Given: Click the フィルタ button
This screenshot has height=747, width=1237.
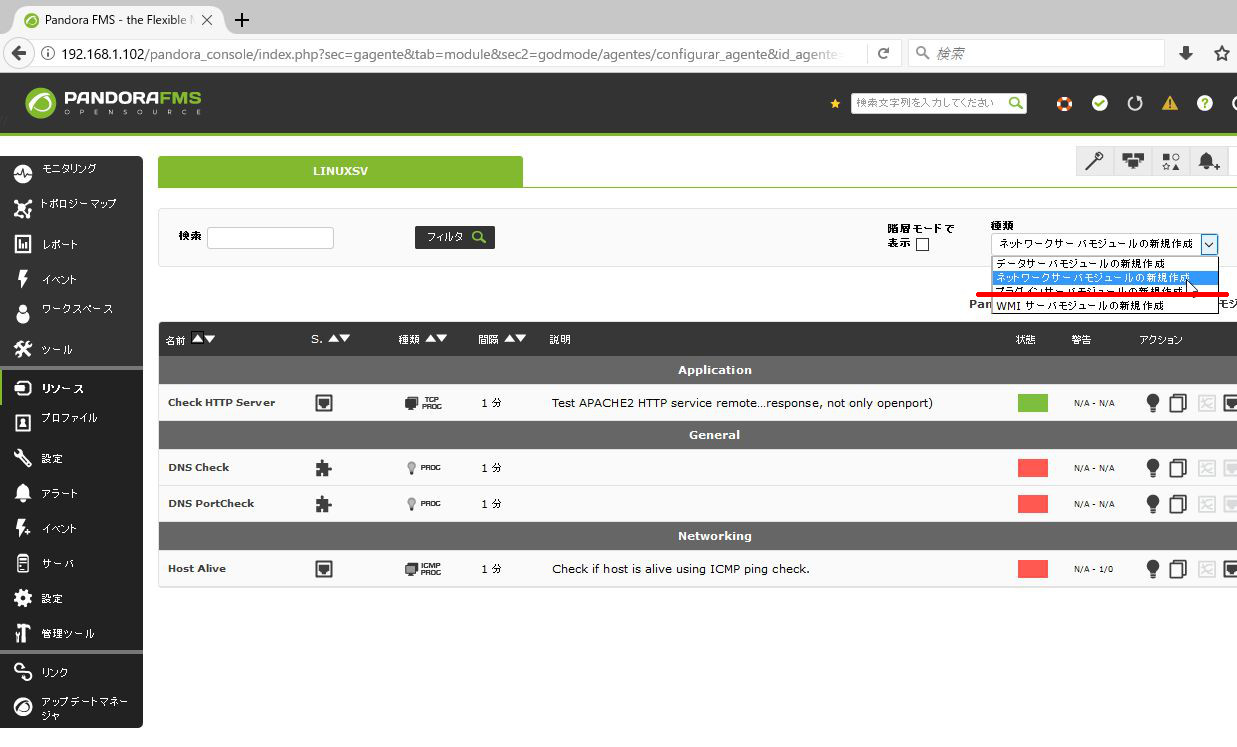Looking at the screenshot, I should click(x=455, y=237).
